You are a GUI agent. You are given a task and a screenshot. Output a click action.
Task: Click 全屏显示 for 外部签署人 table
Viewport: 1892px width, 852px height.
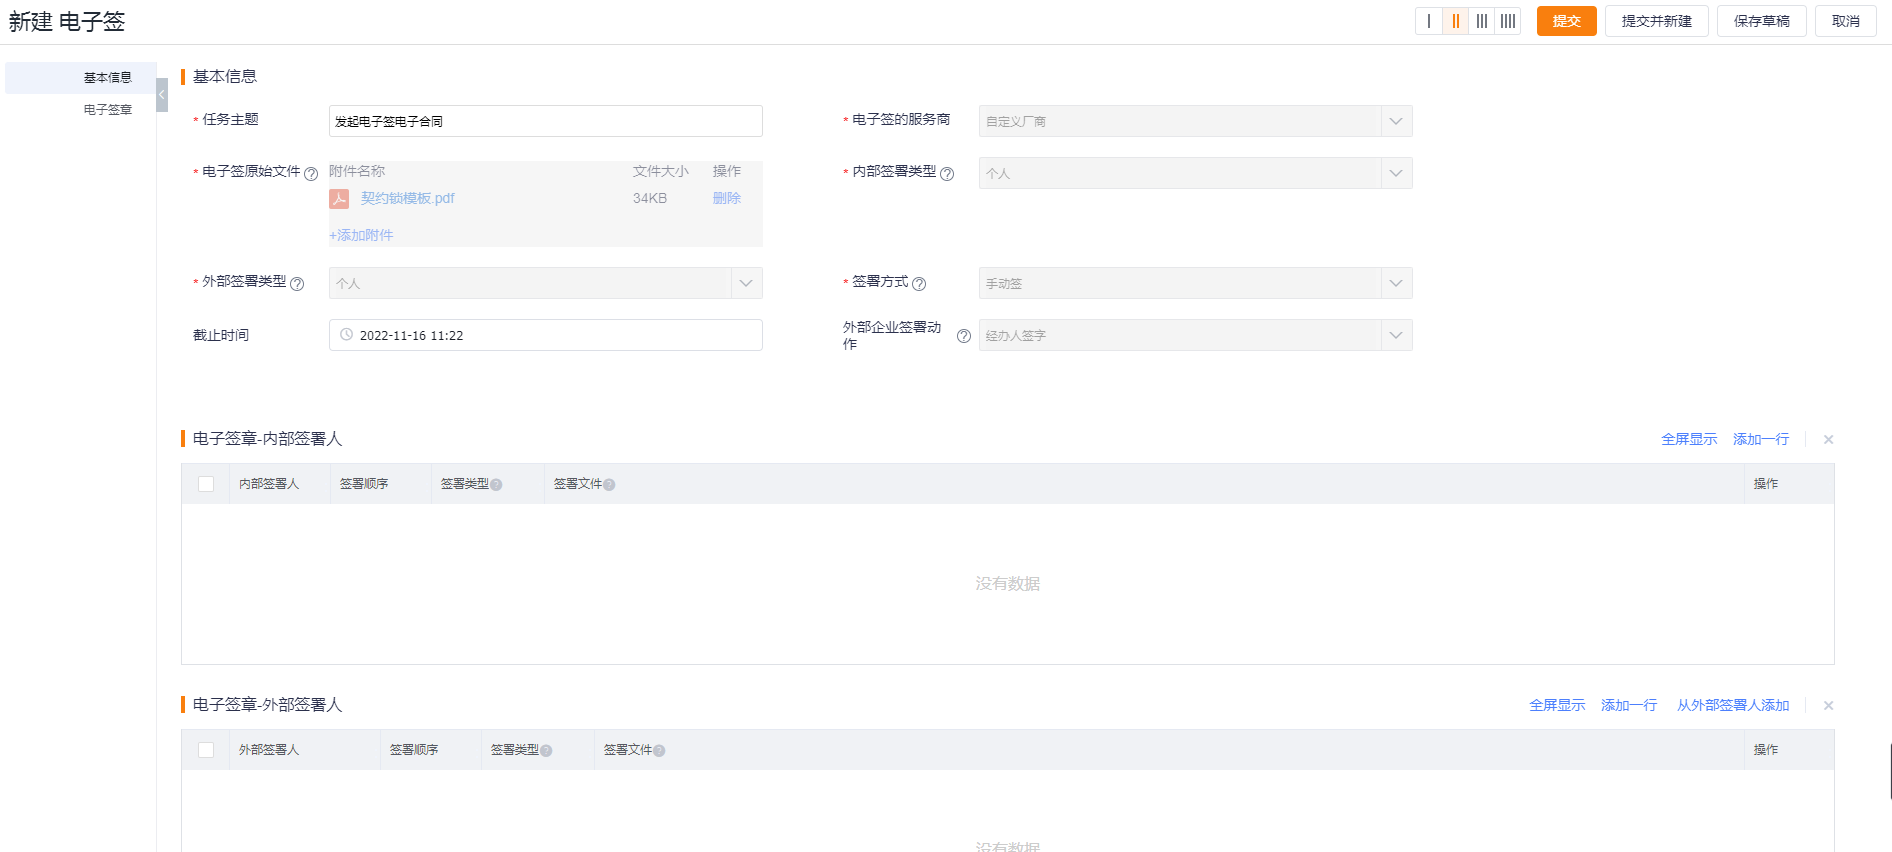click(1557, 705)
